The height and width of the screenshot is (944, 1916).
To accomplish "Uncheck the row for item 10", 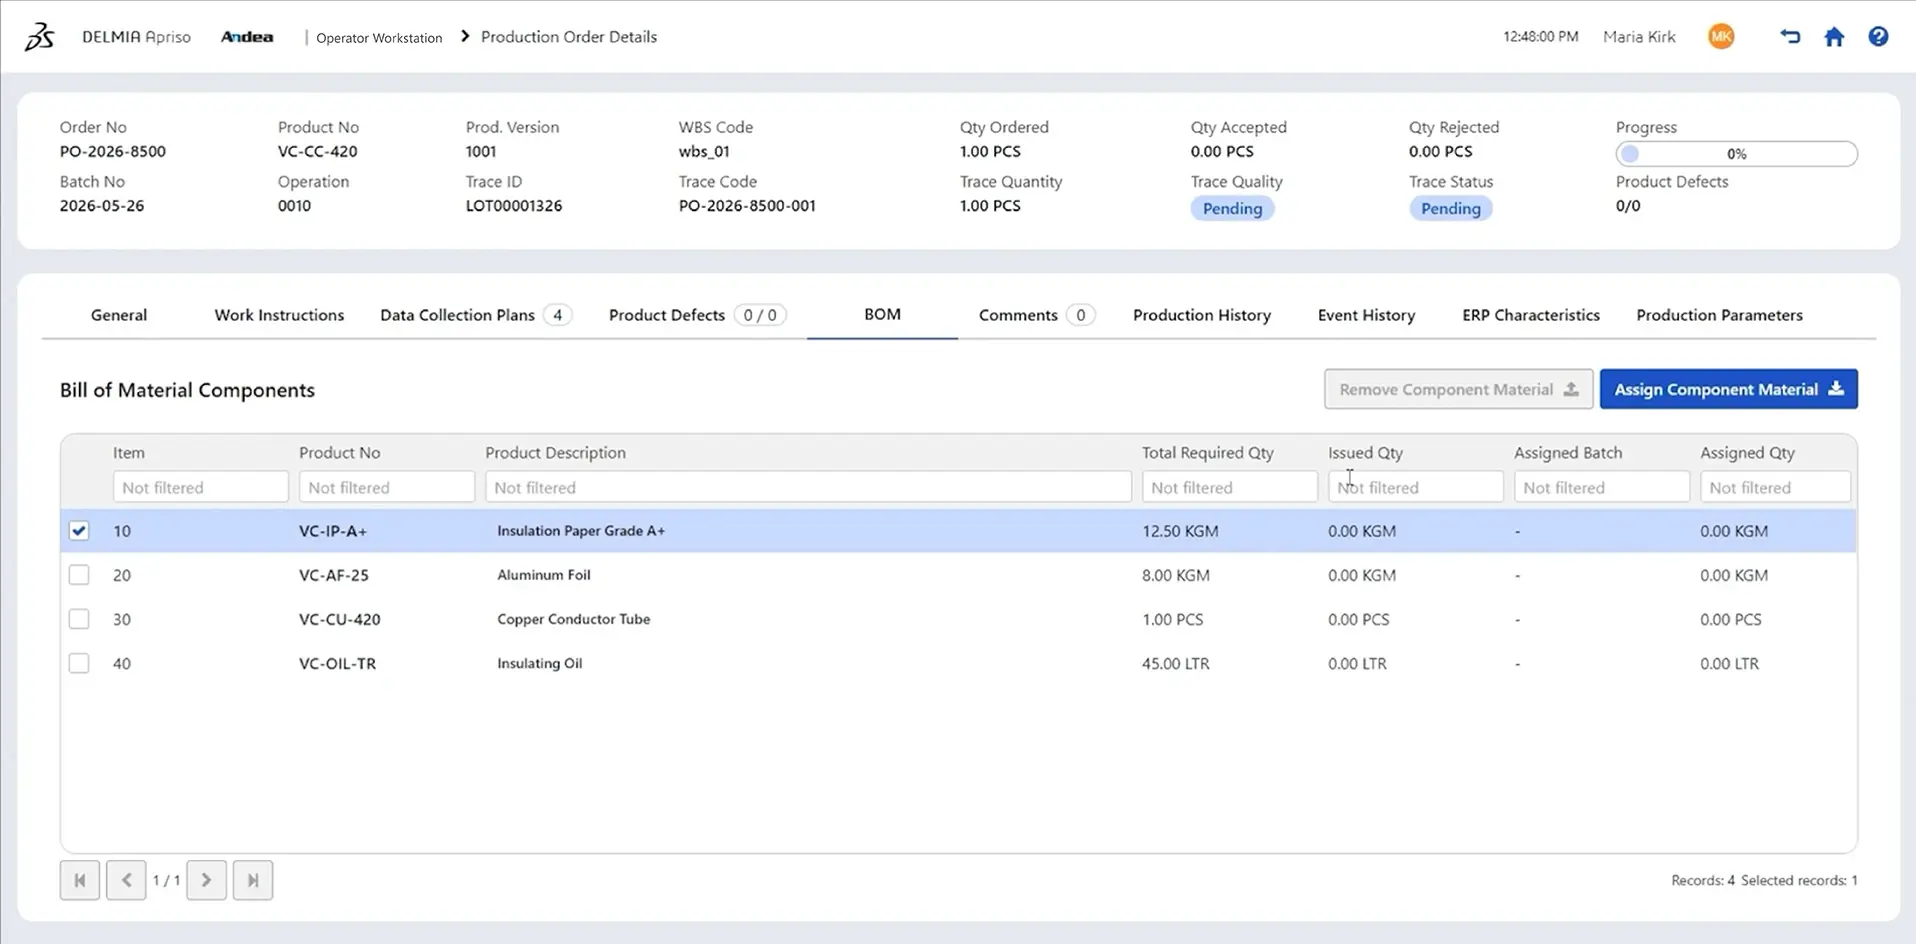I will [x=79, y=531].
